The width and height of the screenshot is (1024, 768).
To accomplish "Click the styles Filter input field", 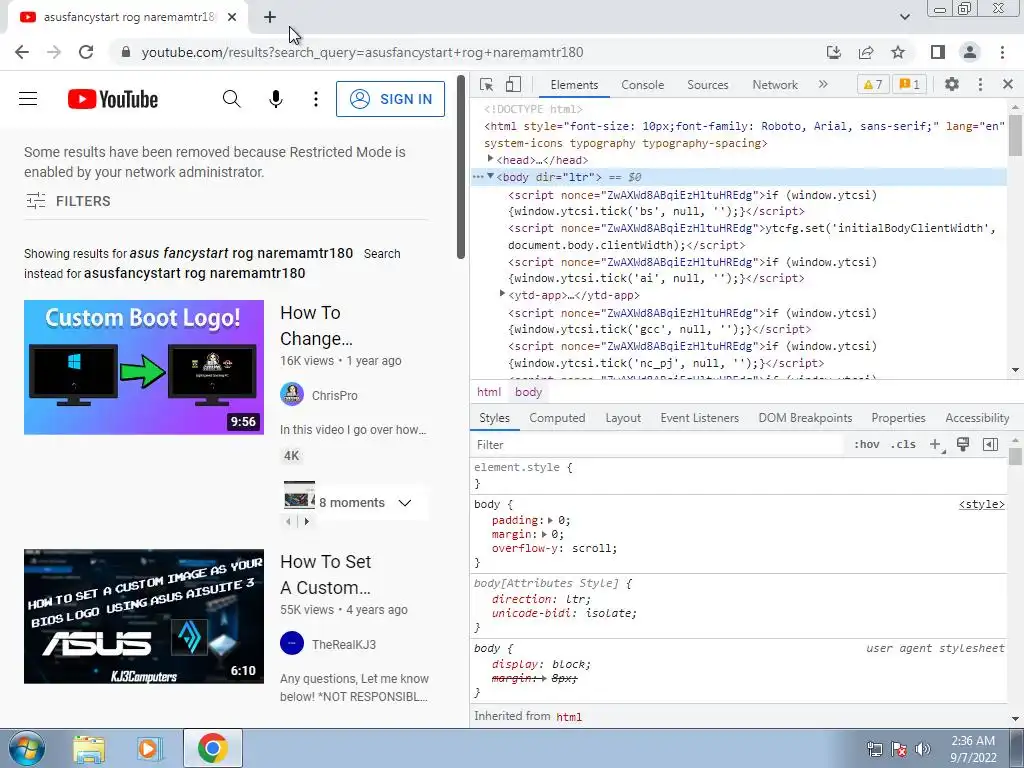I will click(658, 445).
